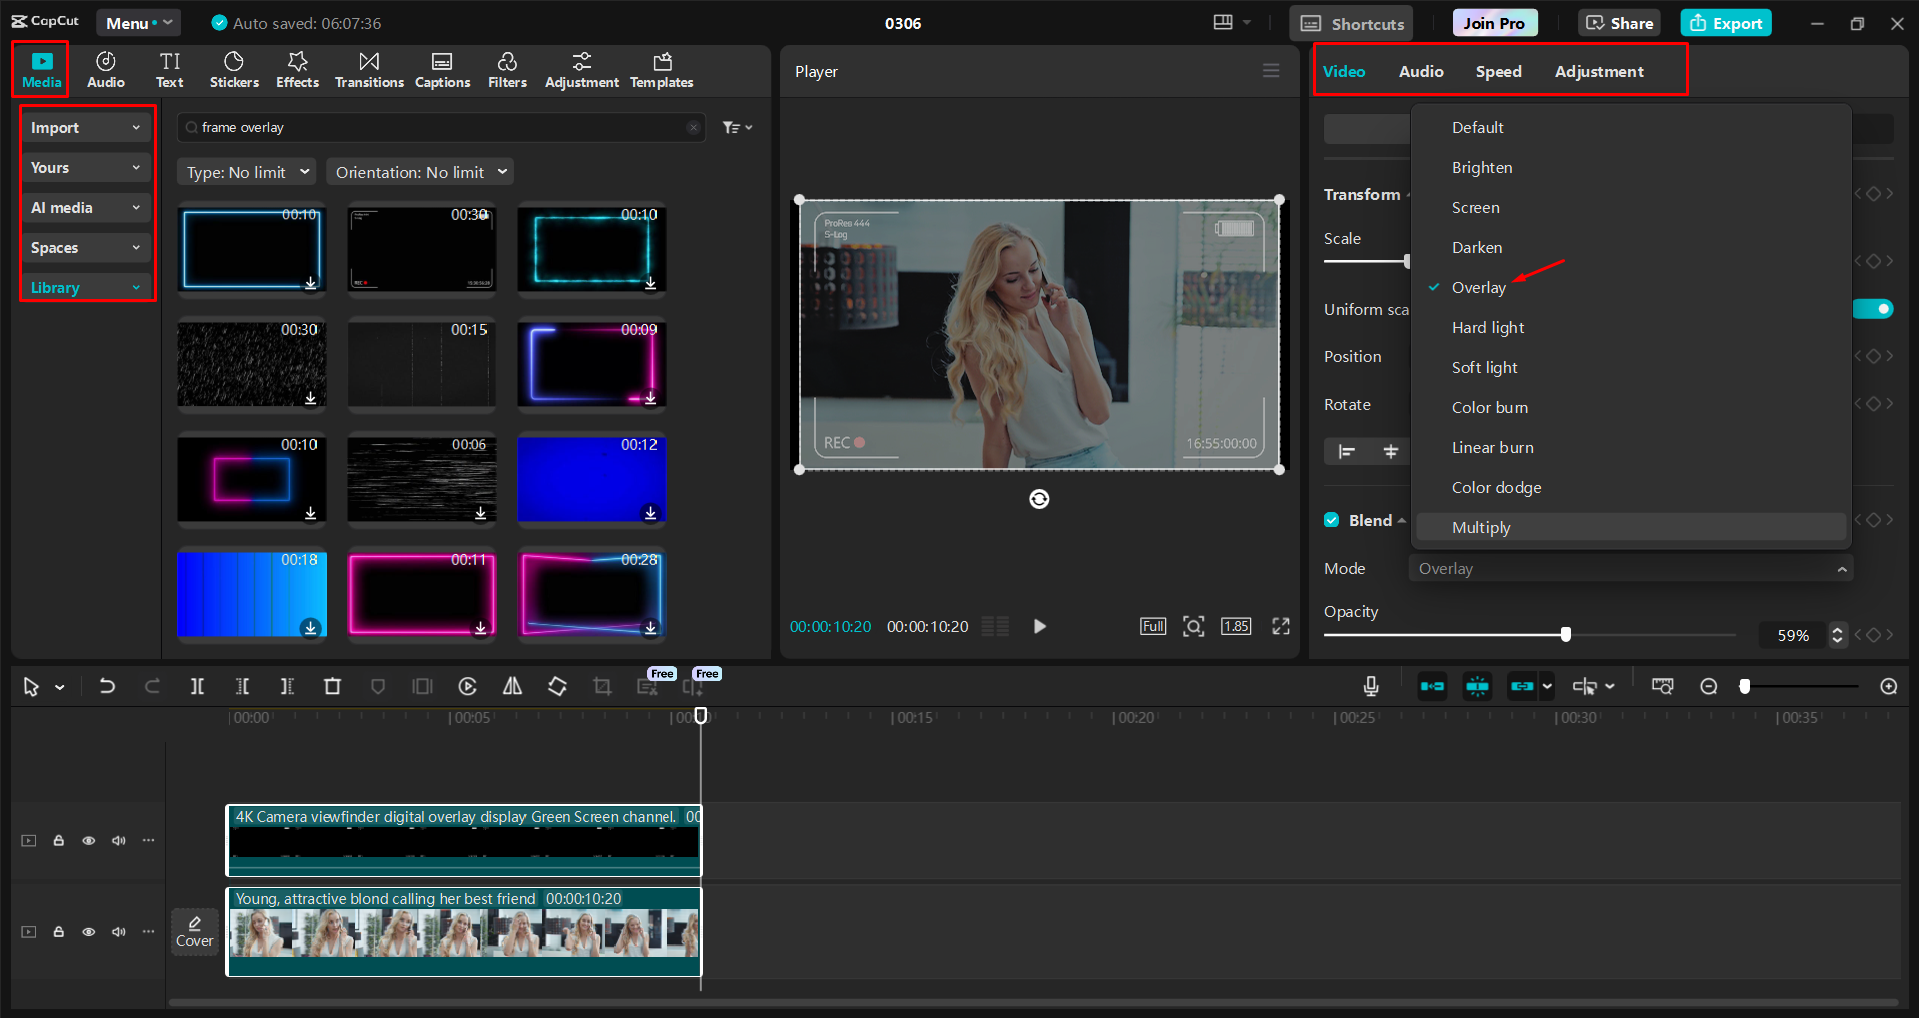The image size is (1919, 1018).
Task: Click the Mirror flip icon in toolbar
Action: point(512,686)
